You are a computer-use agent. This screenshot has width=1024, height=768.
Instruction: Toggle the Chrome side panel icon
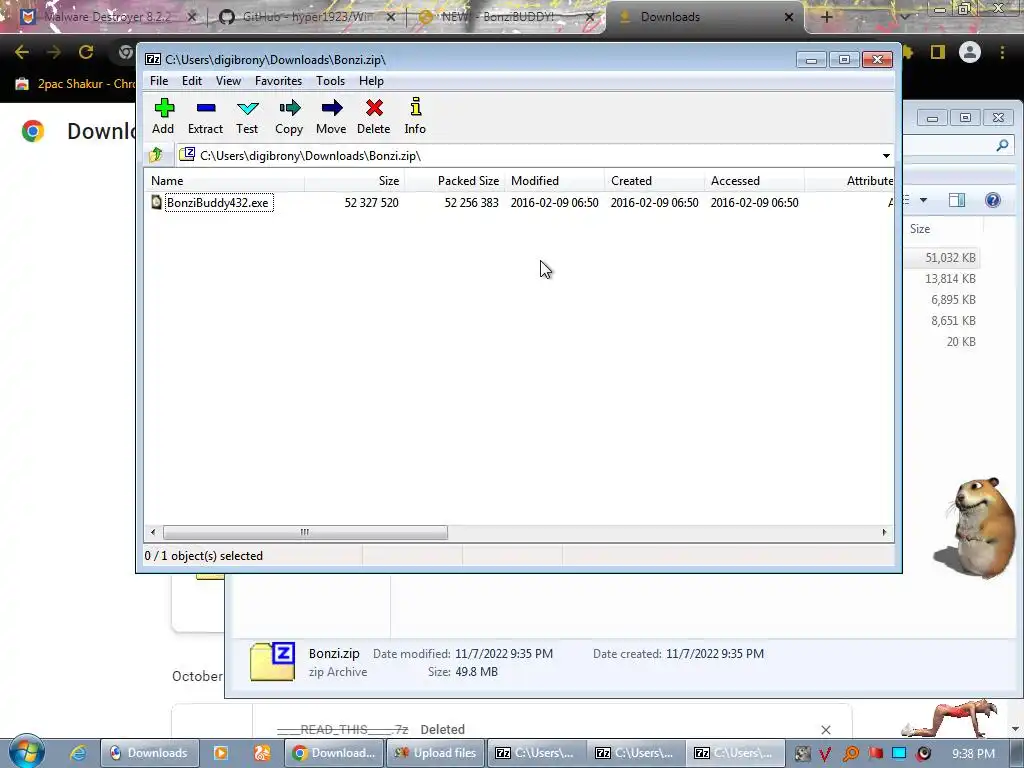tap(938, 52)
